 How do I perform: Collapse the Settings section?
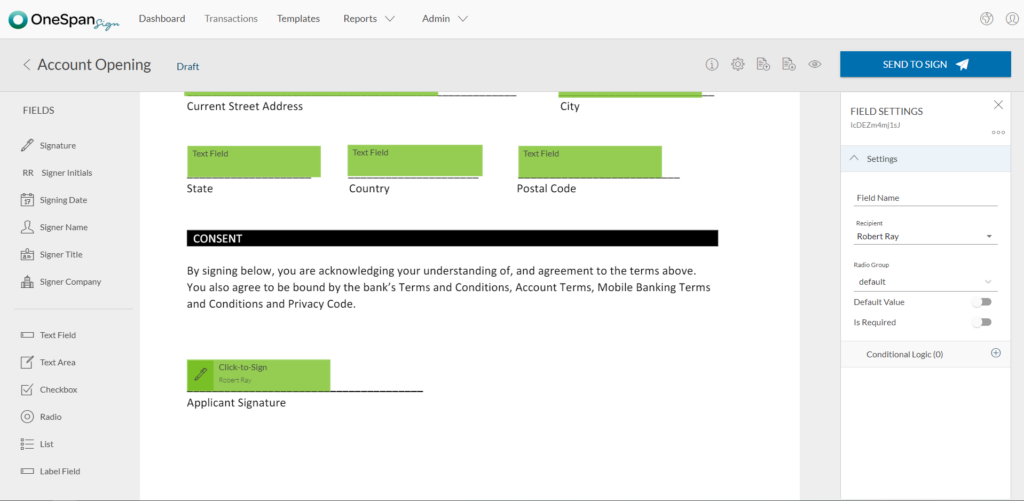855,159
